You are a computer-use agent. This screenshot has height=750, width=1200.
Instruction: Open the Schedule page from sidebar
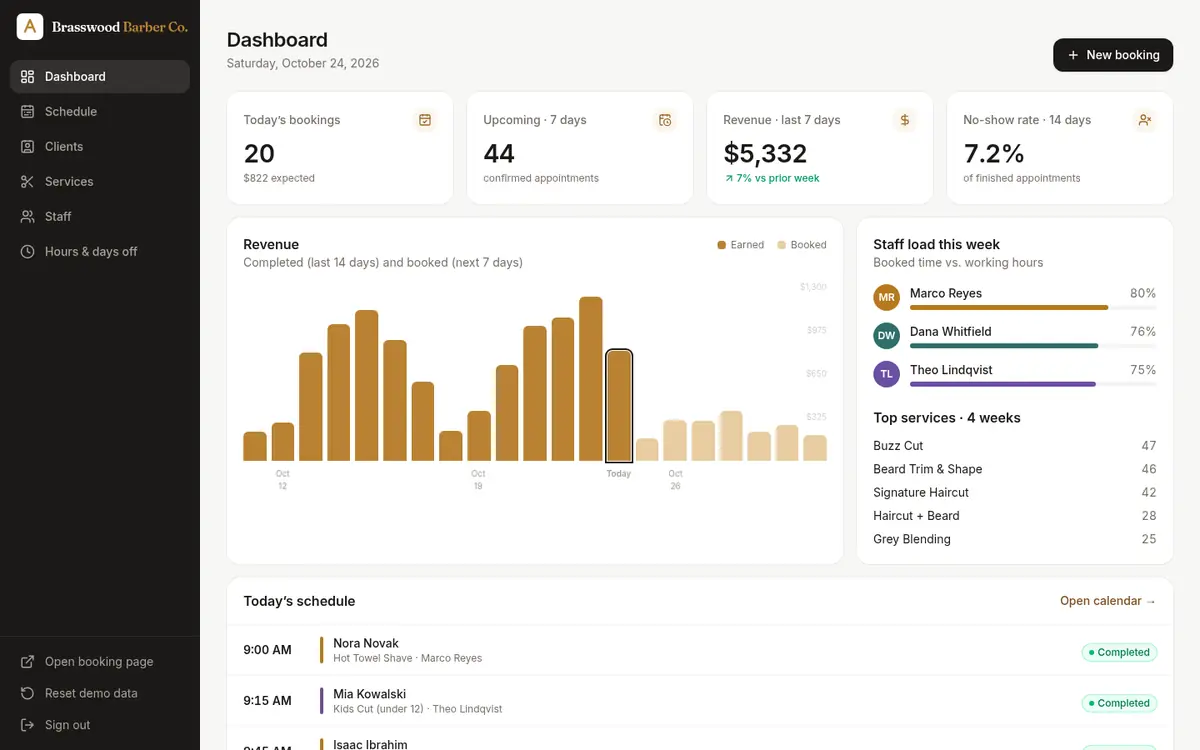coord(100,112)
